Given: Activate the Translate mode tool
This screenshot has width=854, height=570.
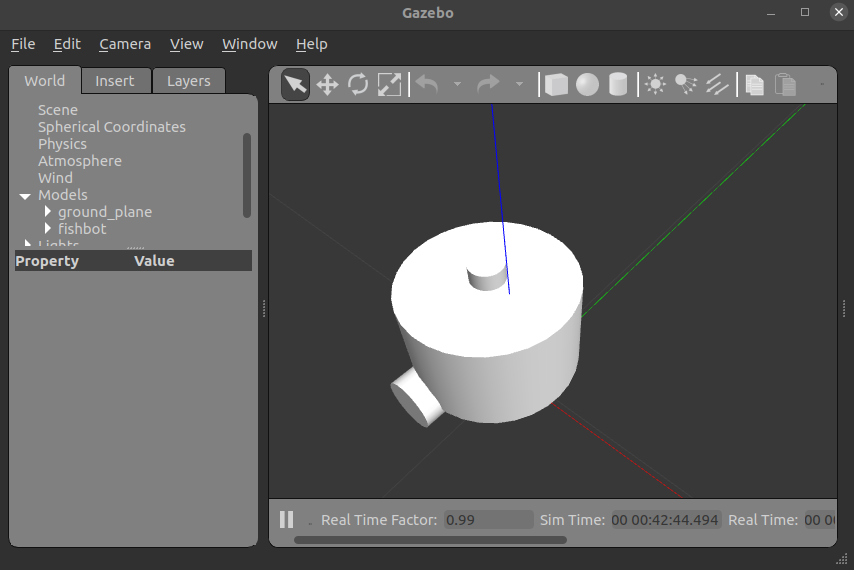Looking at the screenshot, I should tap(327, 85).
